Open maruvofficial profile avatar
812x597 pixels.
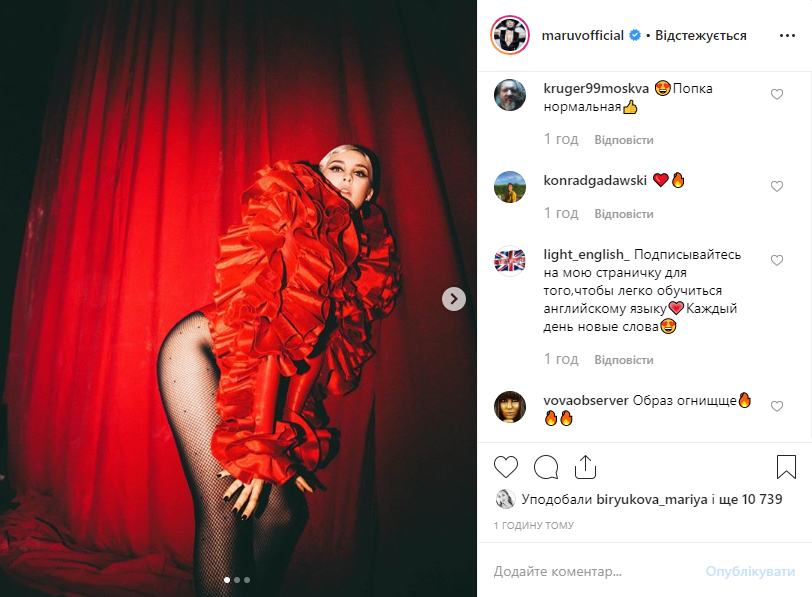[x=510, y=35]
